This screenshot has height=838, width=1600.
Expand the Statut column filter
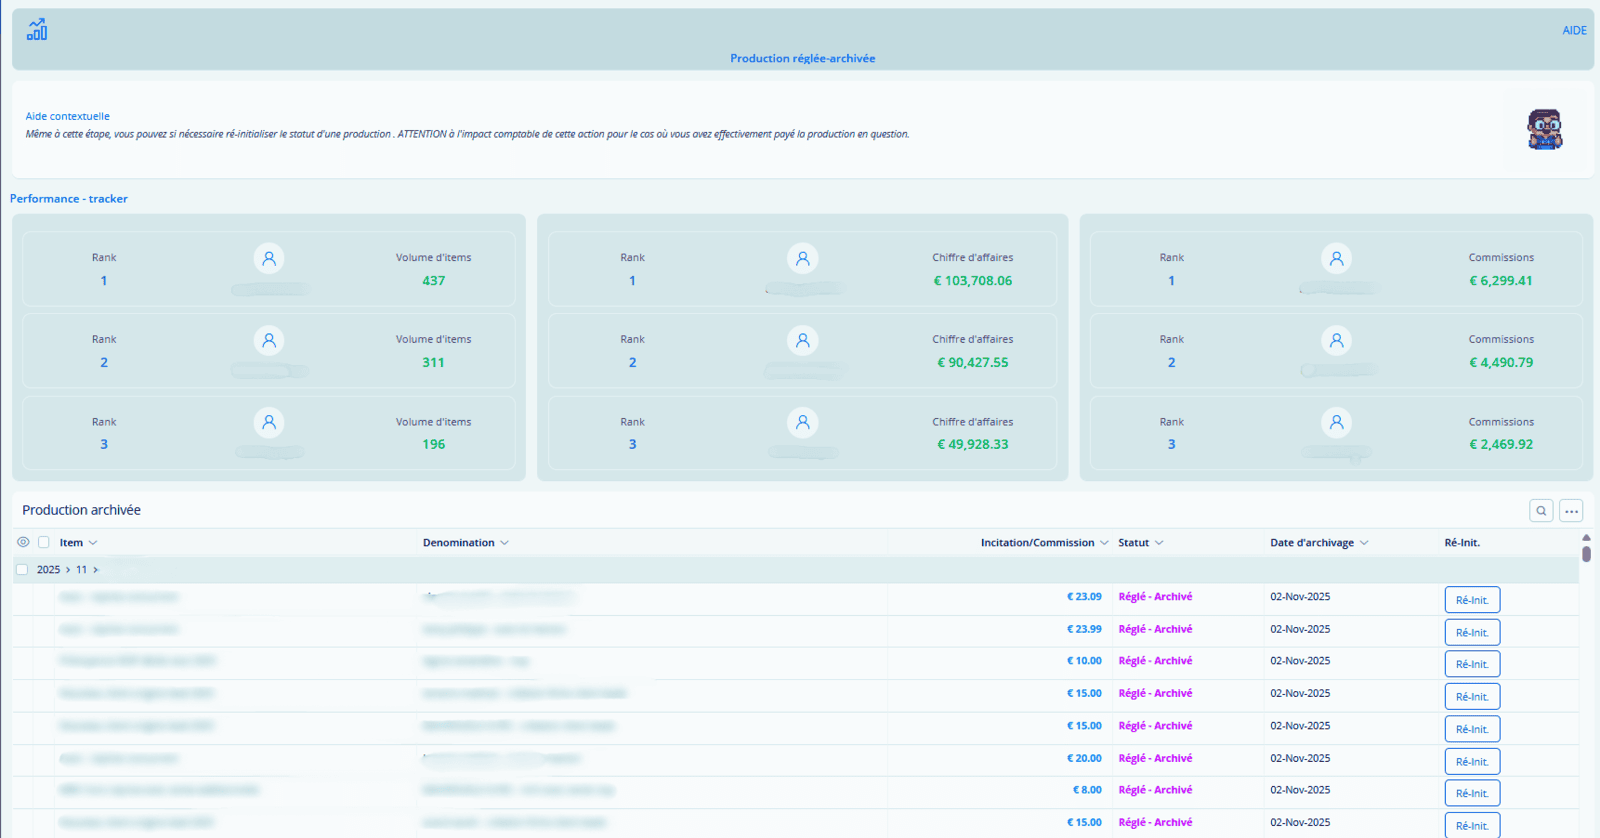pyautogui.click(x=1159, y=543)
